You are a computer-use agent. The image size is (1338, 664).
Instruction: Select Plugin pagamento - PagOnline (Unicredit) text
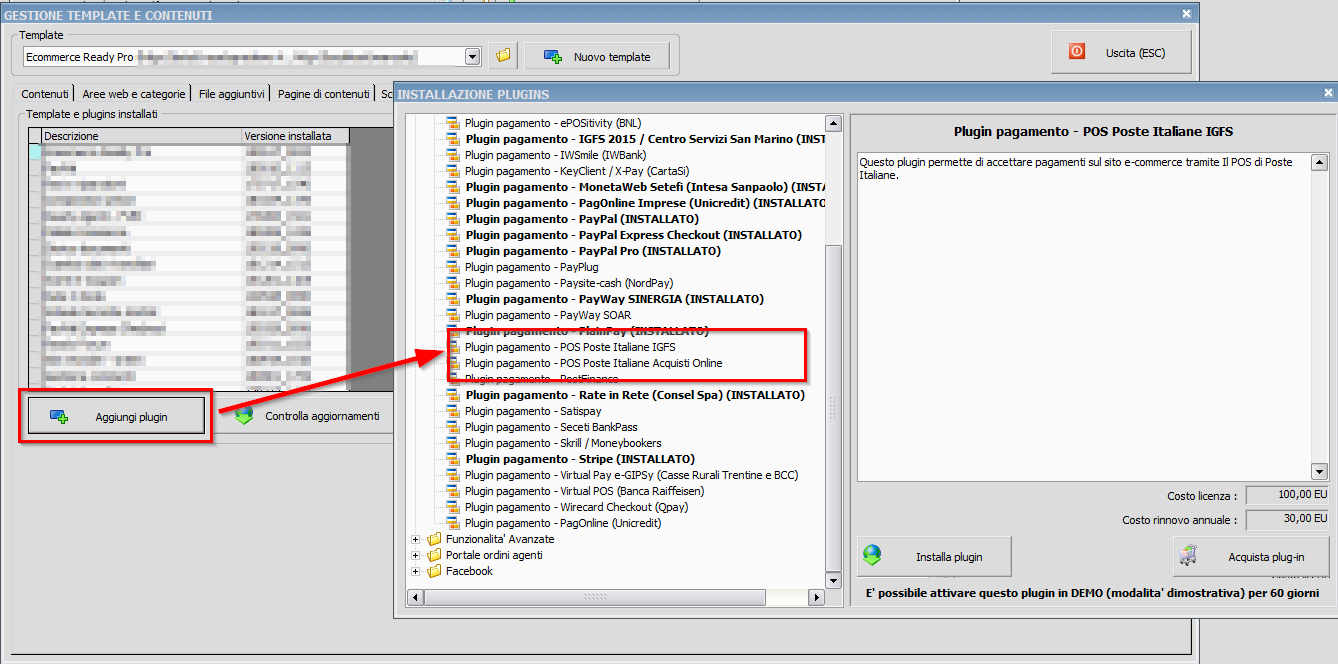(563, 523)
